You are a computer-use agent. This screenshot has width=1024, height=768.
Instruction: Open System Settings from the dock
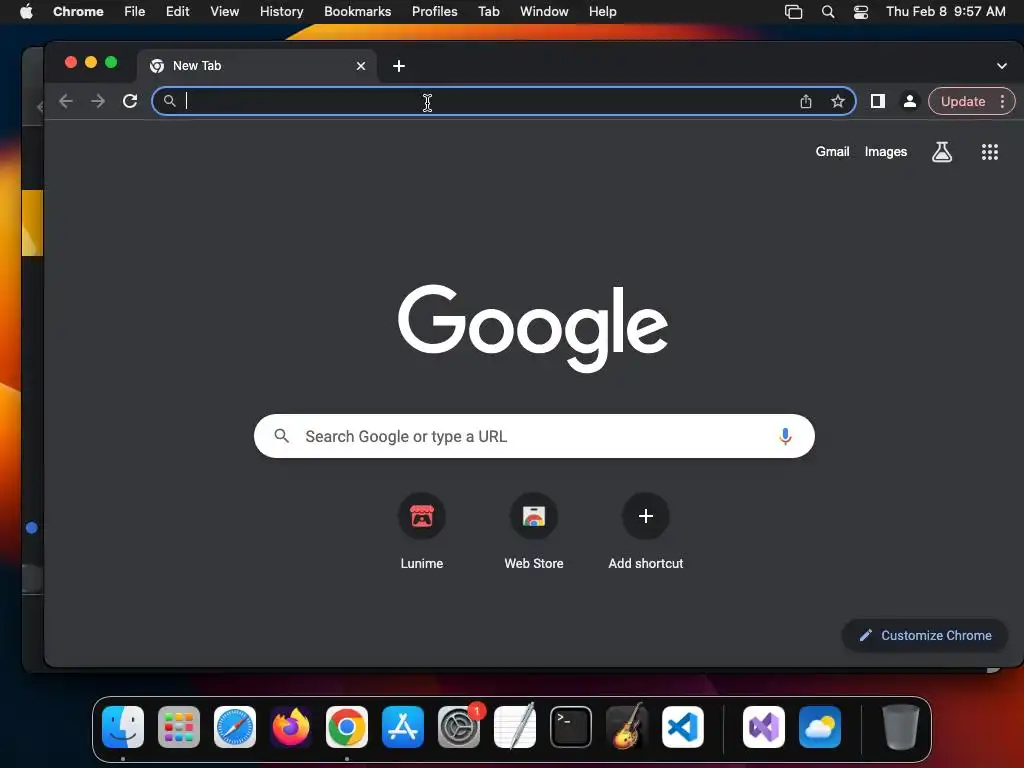tap(459, 727)
